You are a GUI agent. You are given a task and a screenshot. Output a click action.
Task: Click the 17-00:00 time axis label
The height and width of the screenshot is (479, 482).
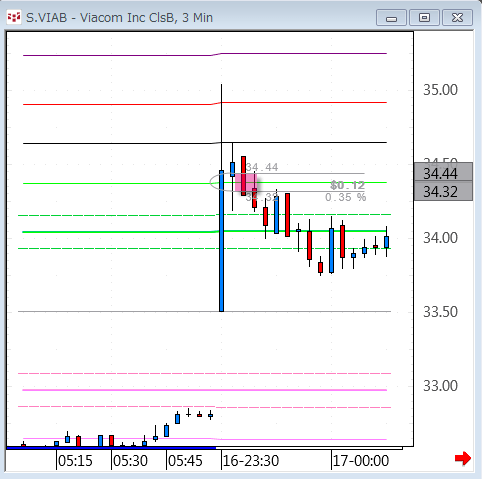click(361, 461)
